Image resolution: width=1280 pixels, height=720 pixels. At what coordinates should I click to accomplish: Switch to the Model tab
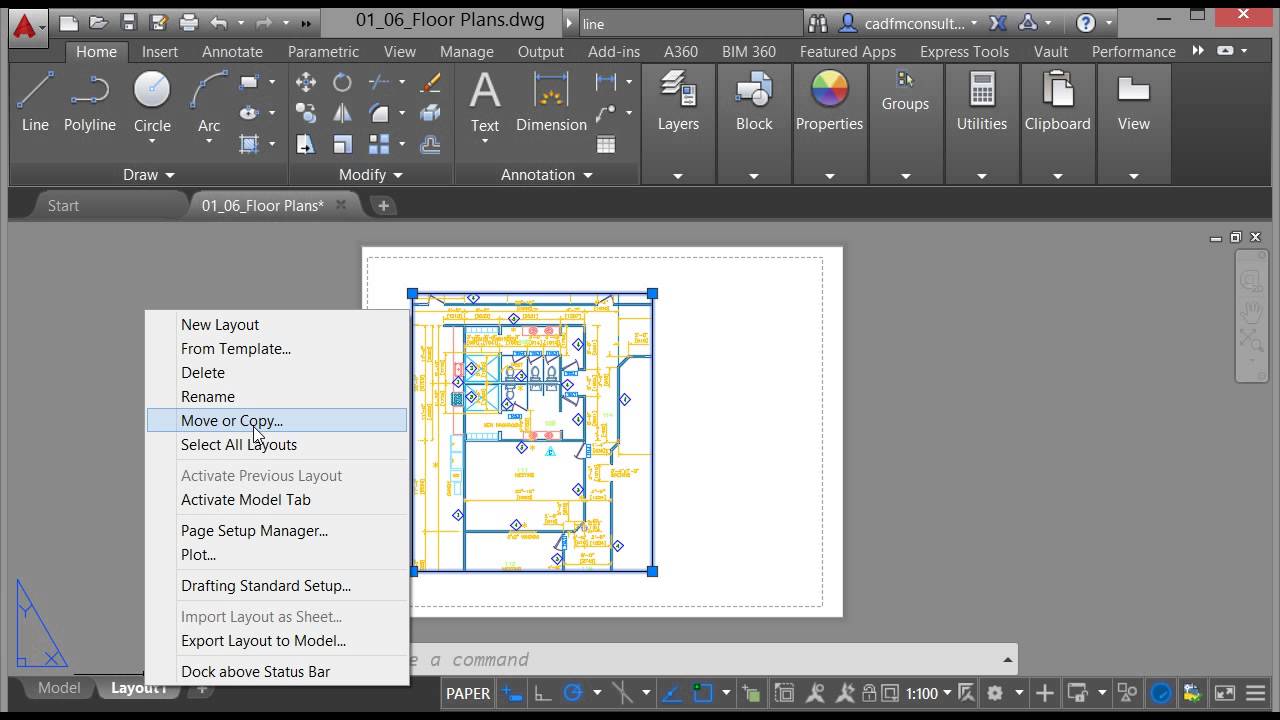click(57, 687)
